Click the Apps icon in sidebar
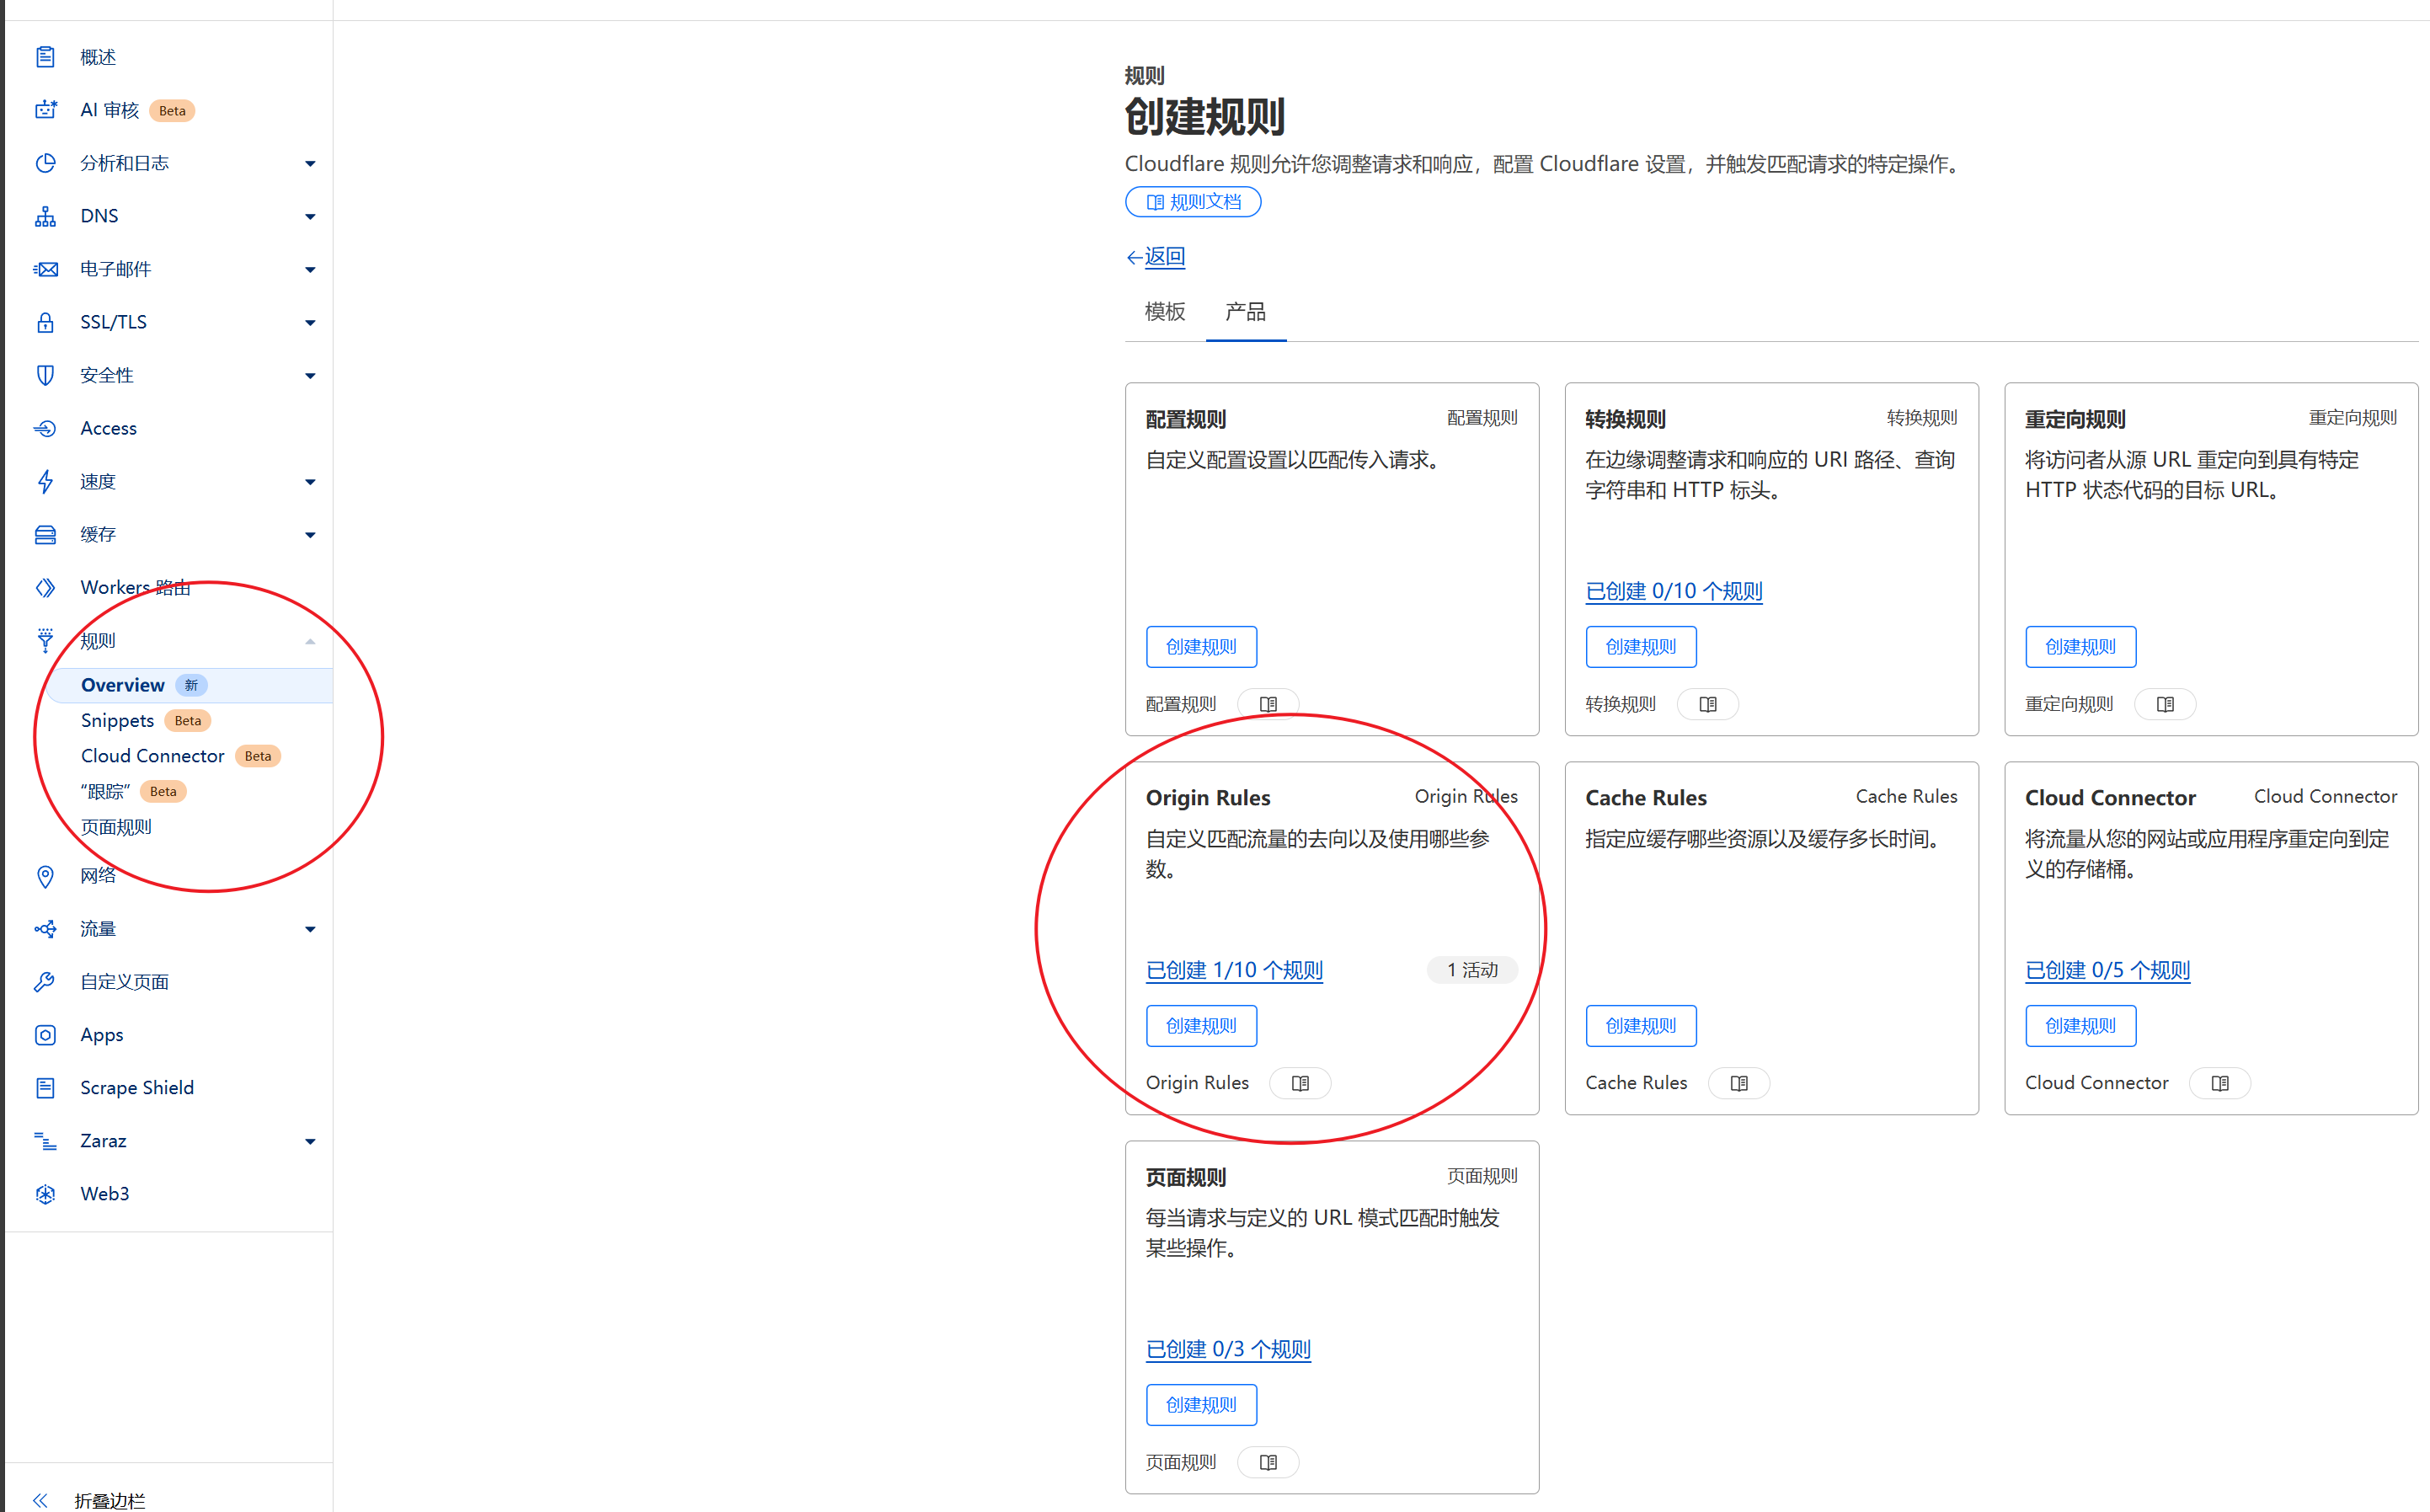Image resolution: width=2430 pixels, height=1512 pixels. click(45, 1035)
